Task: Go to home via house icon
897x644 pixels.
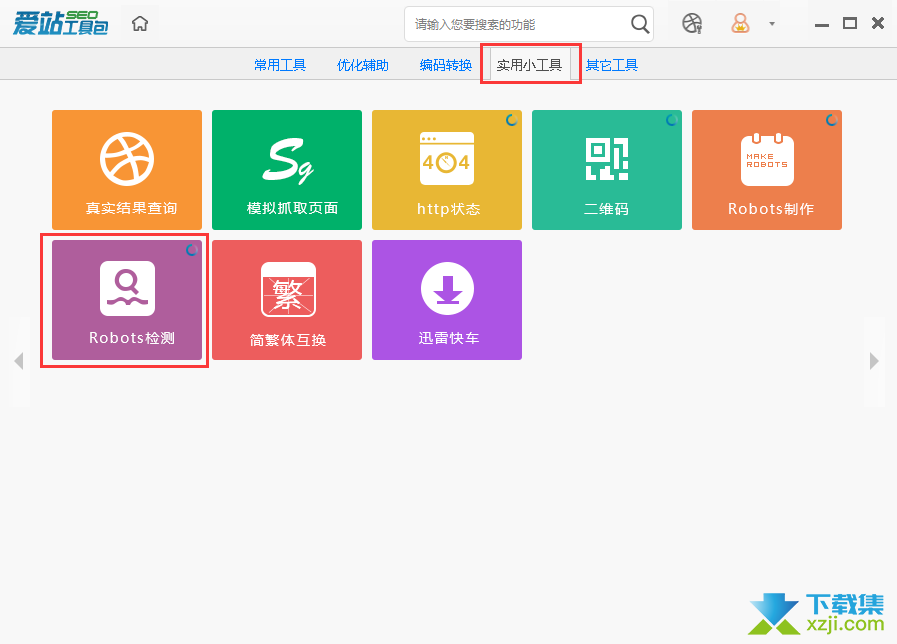Action: coord(140,23)
